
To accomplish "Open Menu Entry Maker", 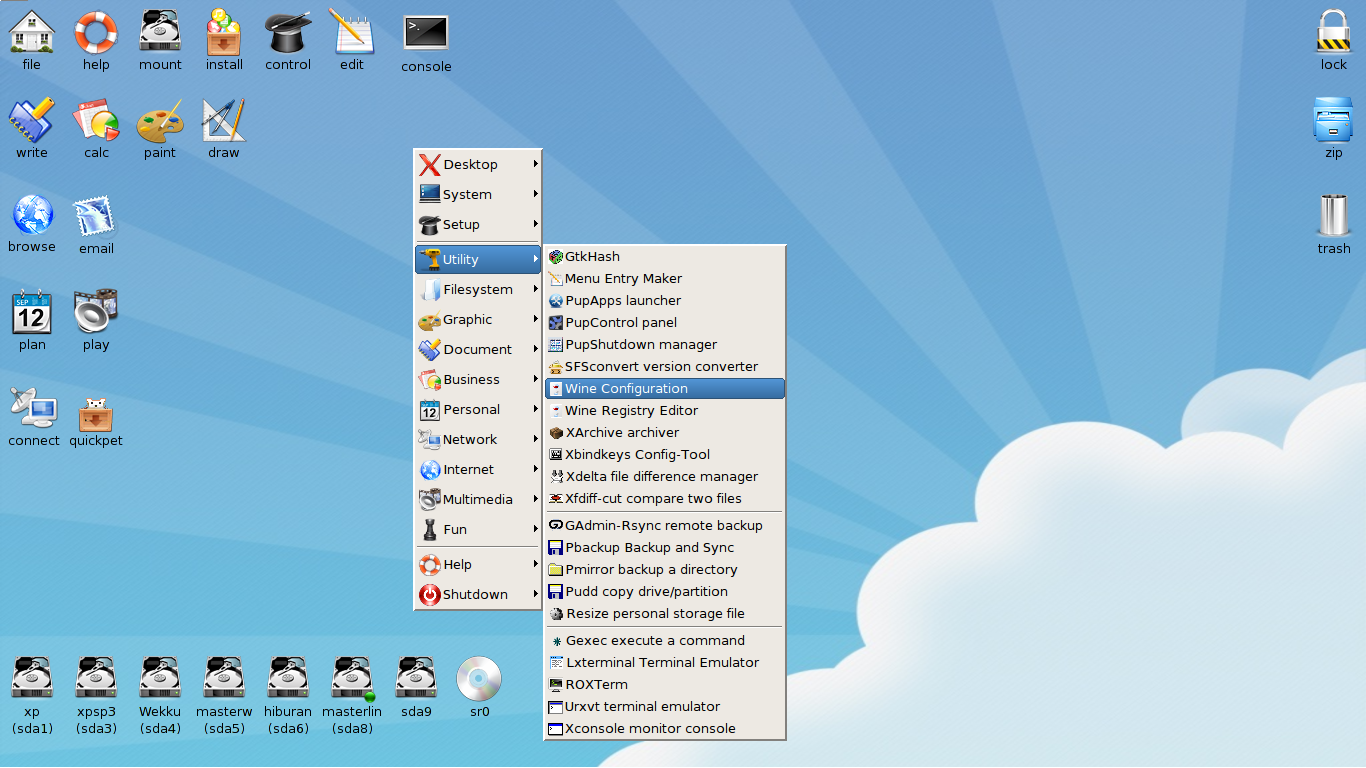I will 665,279.
